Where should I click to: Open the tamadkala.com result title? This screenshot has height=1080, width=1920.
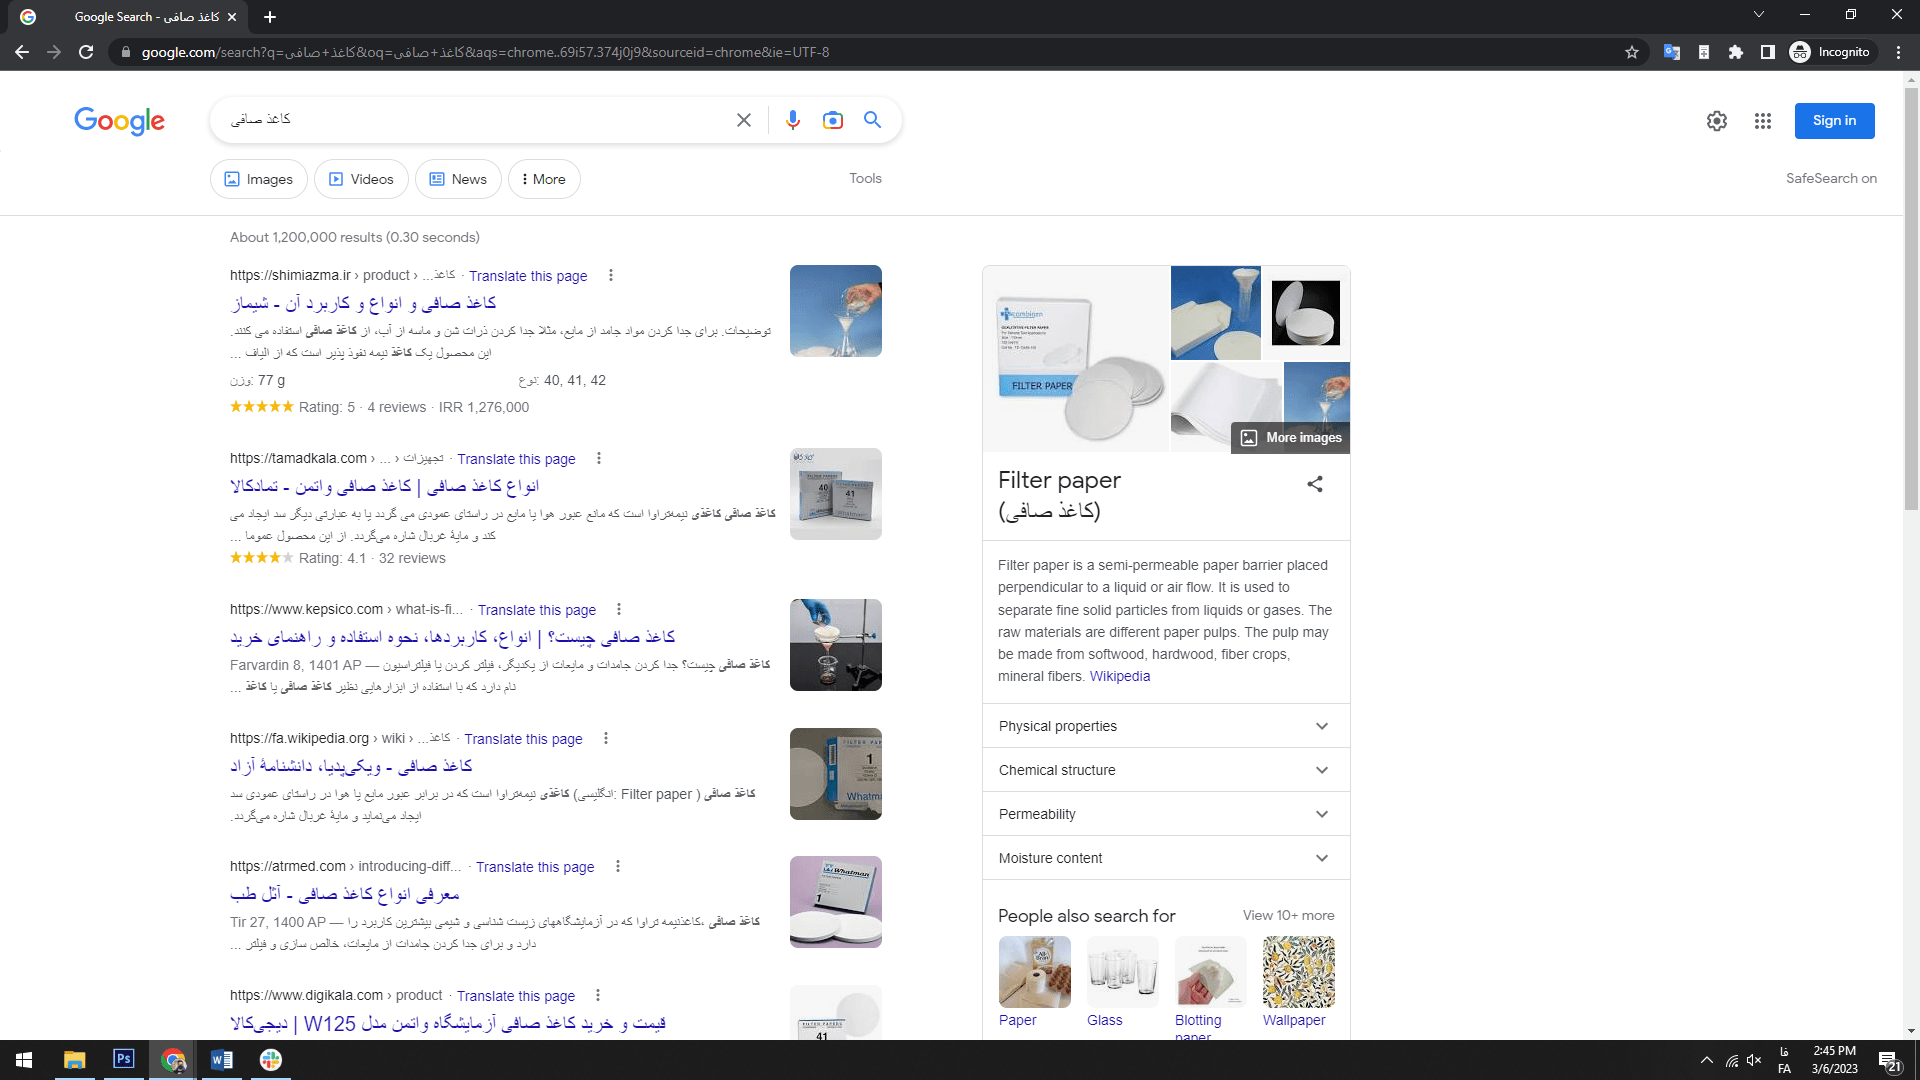click(384, 486)
